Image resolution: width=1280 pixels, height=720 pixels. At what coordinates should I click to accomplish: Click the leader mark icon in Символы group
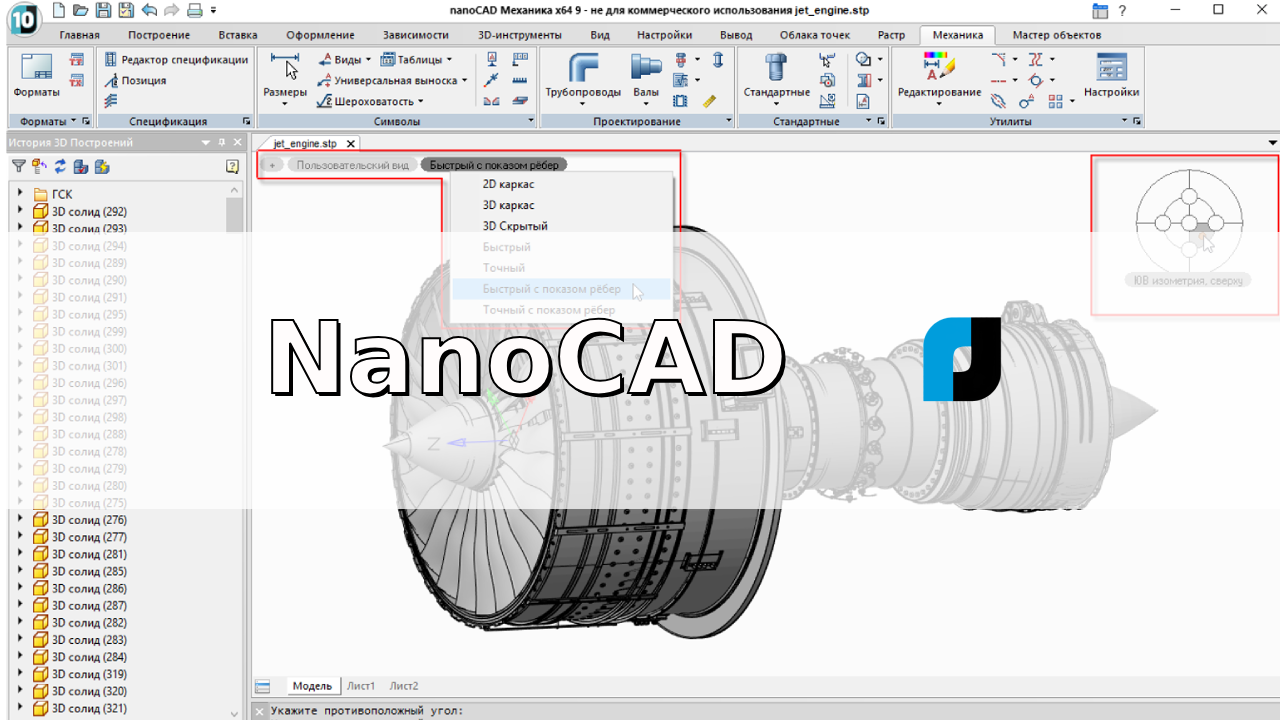[491, 80]
